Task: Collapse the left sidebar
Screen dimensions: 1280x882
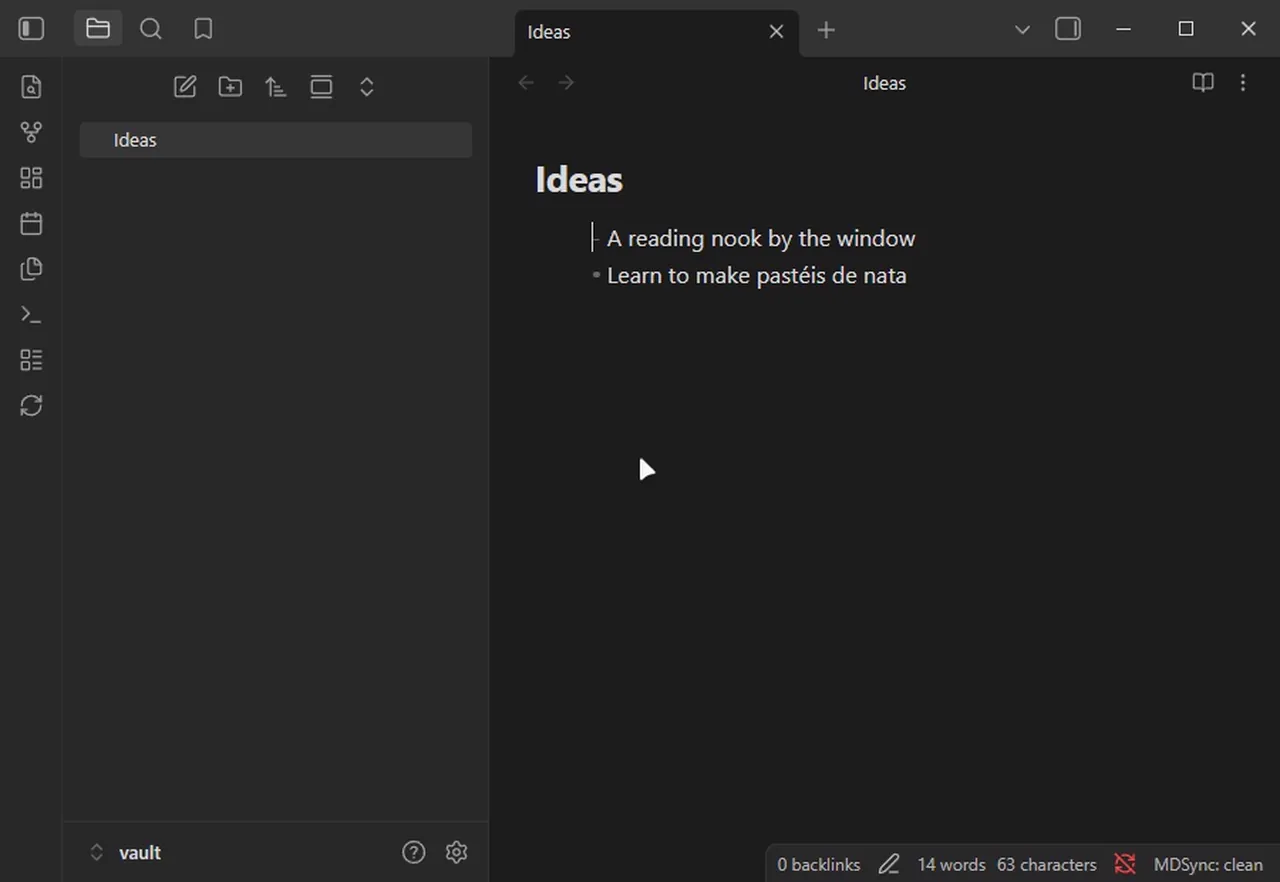Action: point(31,29)
